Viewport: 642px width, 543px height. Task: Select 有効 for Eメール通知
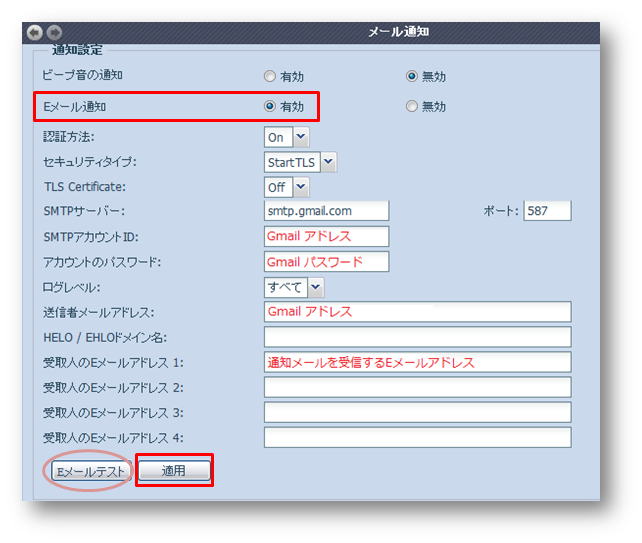click(x=269, y=106)
